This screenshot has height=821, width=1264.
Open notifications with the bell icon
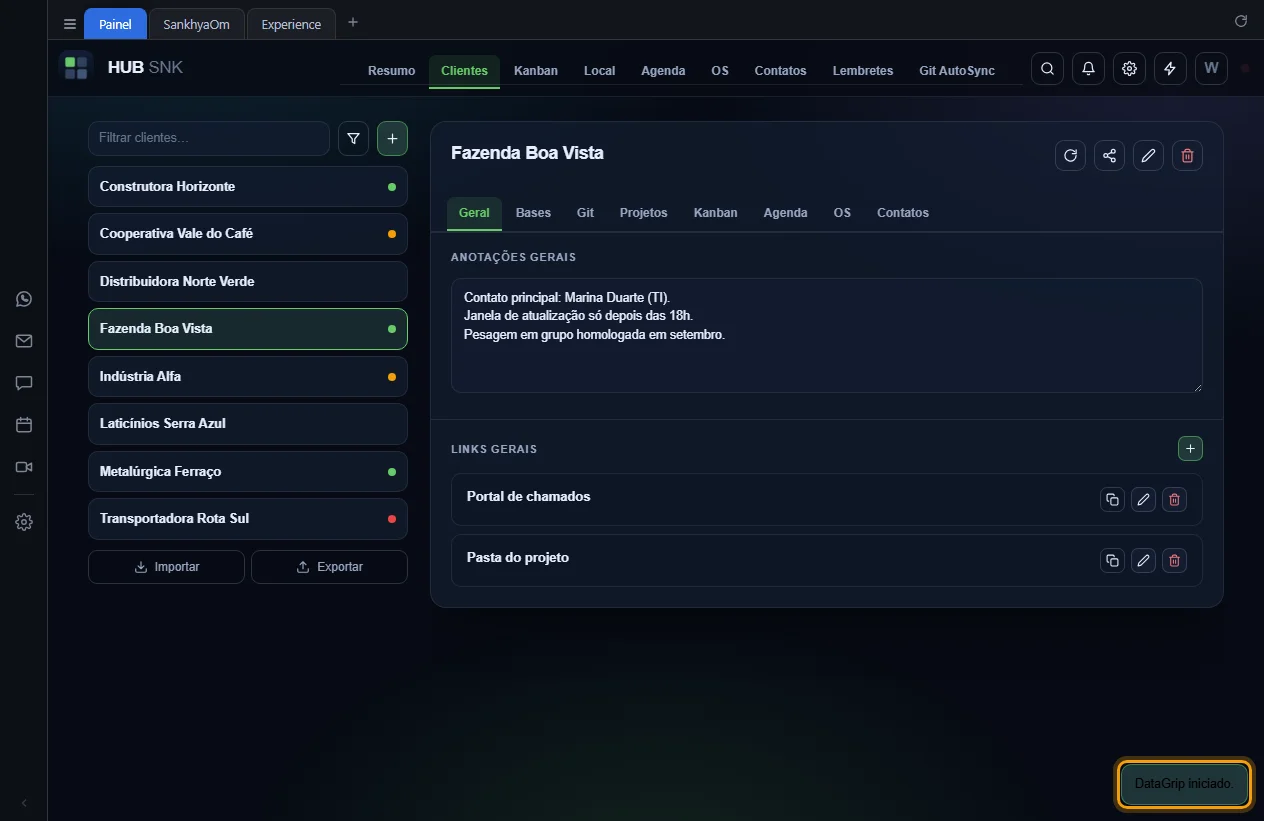pos(1088,69)
